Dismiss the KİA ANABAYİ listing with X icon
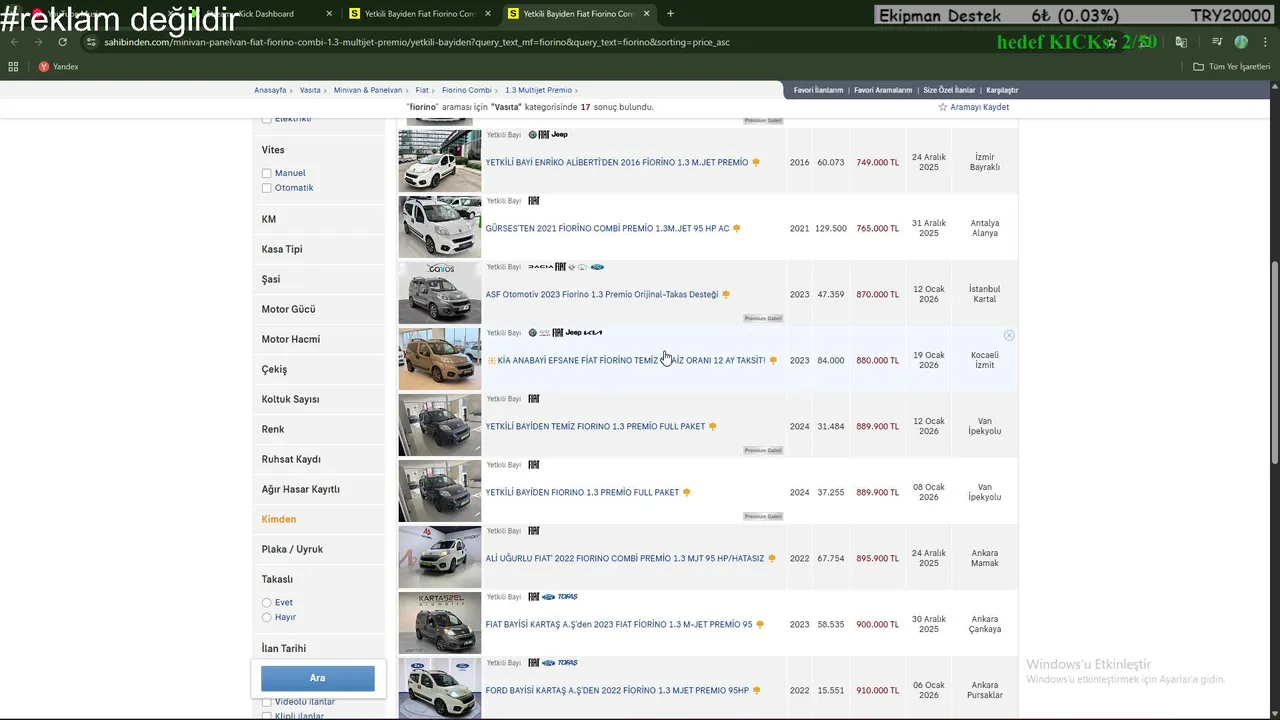1280x720 pixels. pos(1009,335)
